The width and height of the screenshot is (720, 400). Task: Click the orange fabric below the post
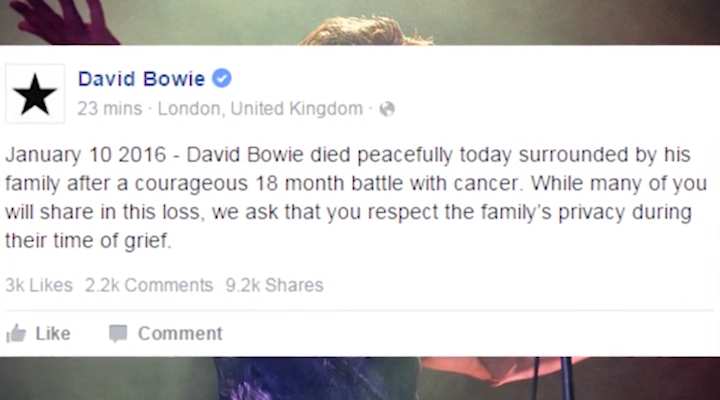(x=501, y=370)
